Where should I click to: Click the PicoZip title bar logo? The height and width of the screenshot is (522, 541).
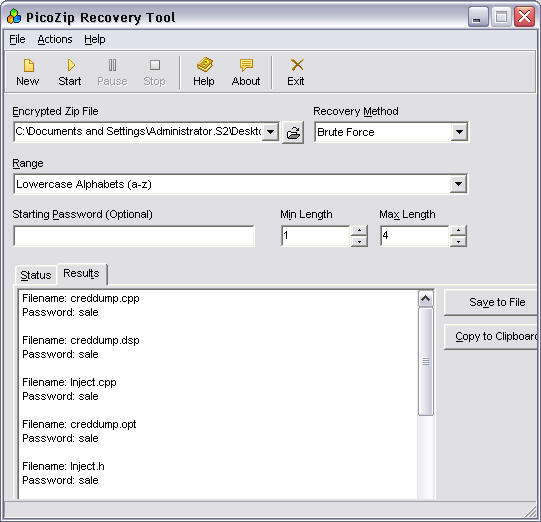(x=14, y=16)
